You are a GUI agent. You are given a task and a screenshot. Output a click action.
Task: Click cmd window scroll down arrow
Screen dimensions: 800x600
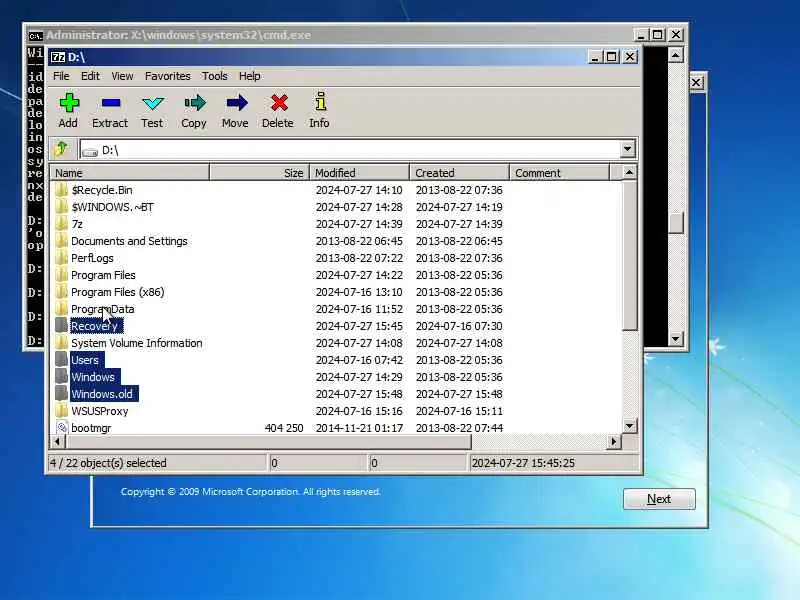[676, 338]
